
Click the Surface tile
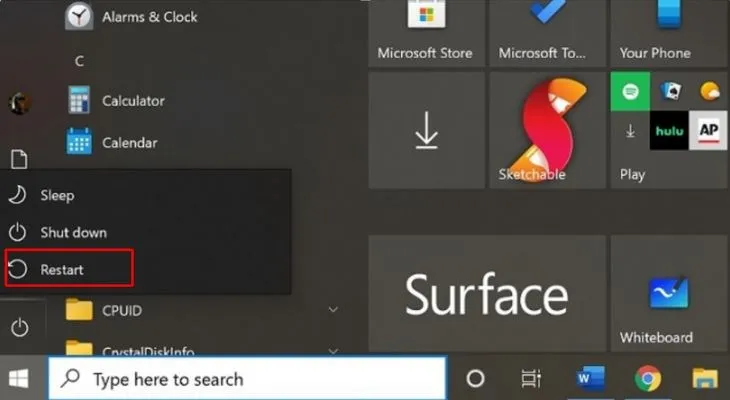[486, 294]
